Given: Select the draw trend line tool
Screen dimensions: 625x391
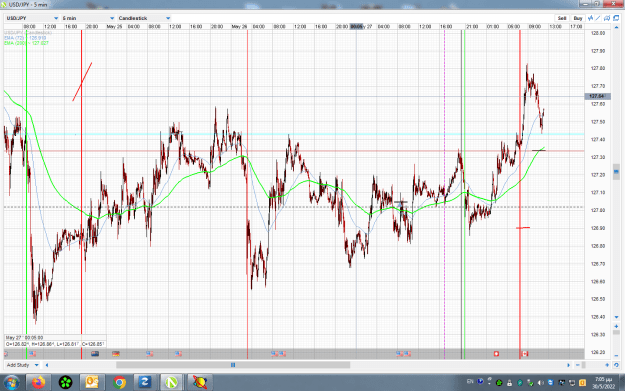Looking at the screenshot, I should click(x=598, y=18).
